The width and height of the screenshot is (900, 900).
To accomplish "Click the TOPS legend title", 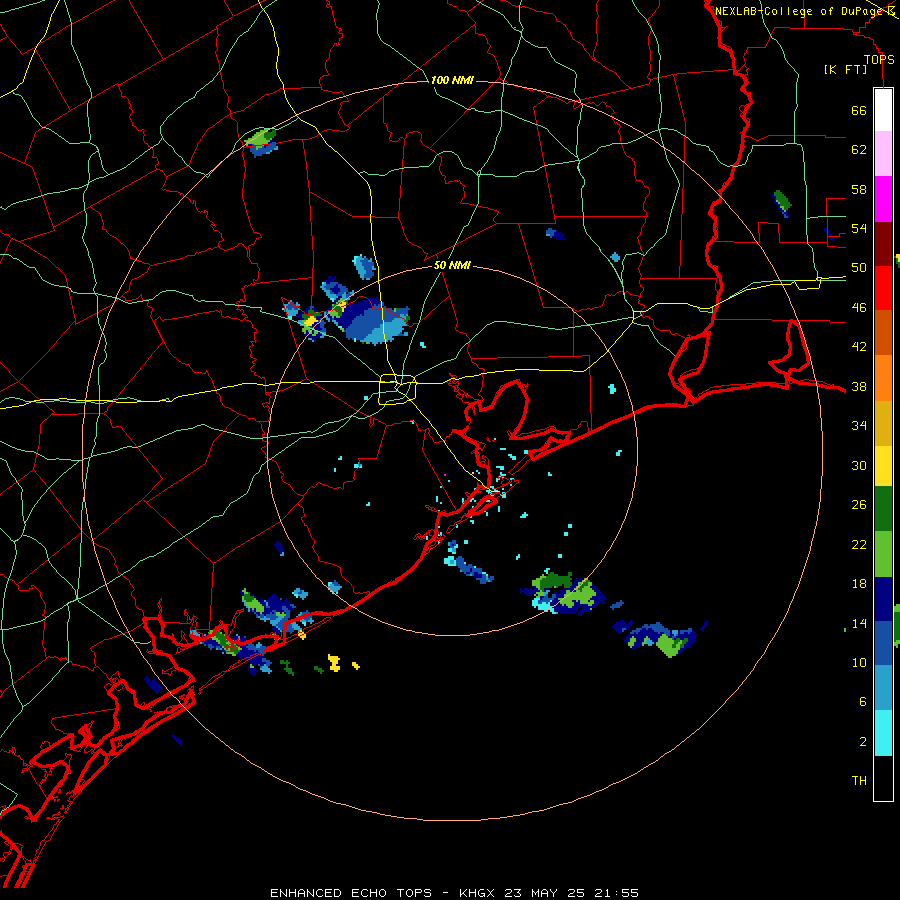I will (879, 59).
